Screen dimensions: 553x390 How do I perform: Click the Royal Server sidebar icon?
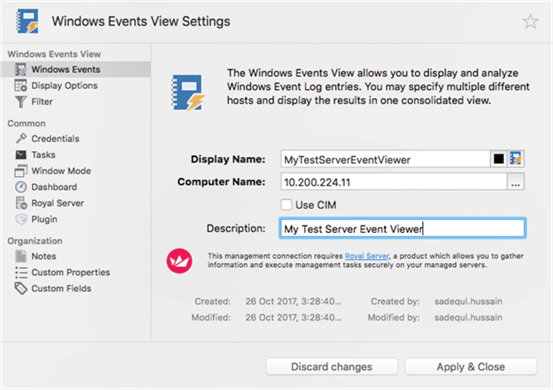tap(21, 203)
